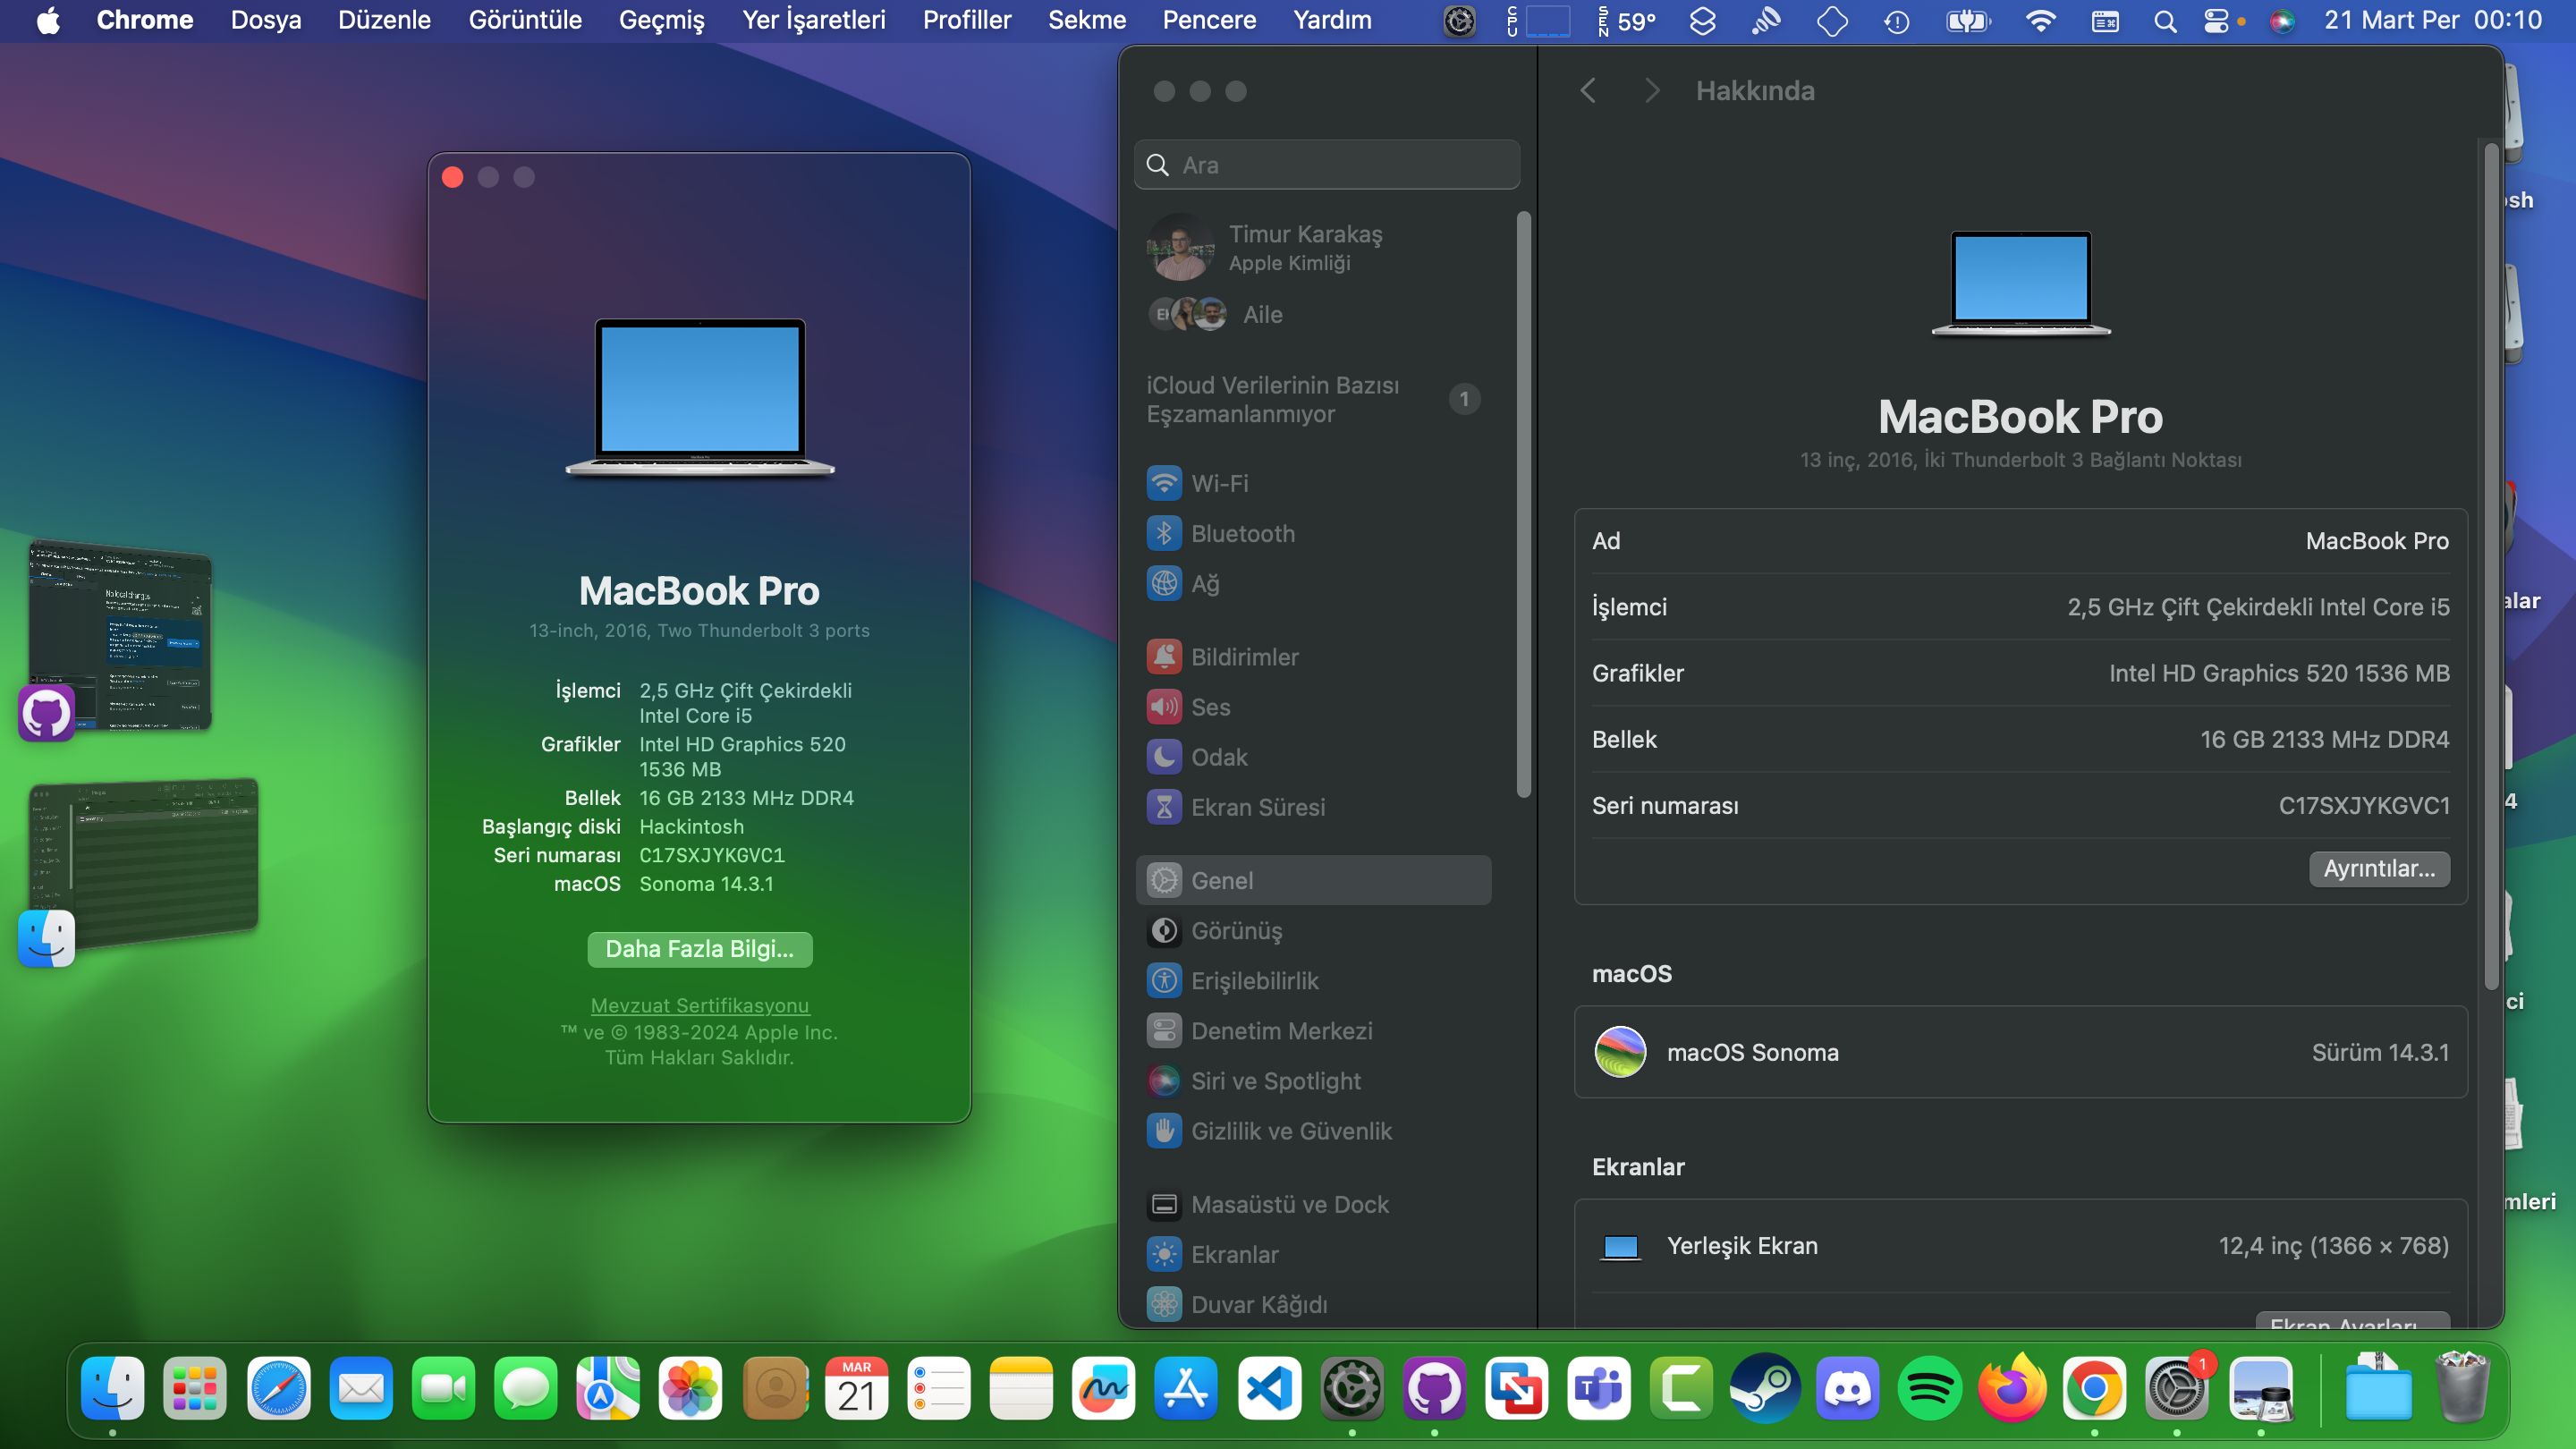Launch Spotify from the Dock

tap(1929, 1388)
